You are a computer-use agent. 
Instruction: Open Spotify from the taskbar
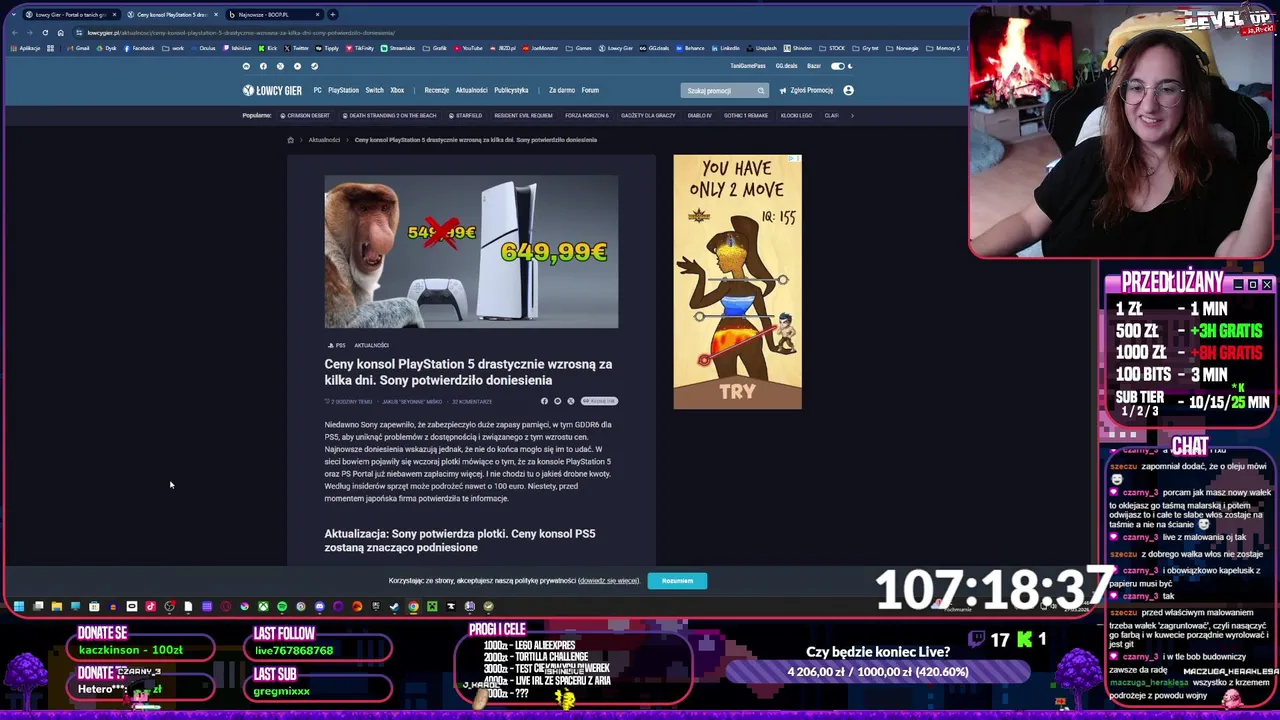[282, 606]
